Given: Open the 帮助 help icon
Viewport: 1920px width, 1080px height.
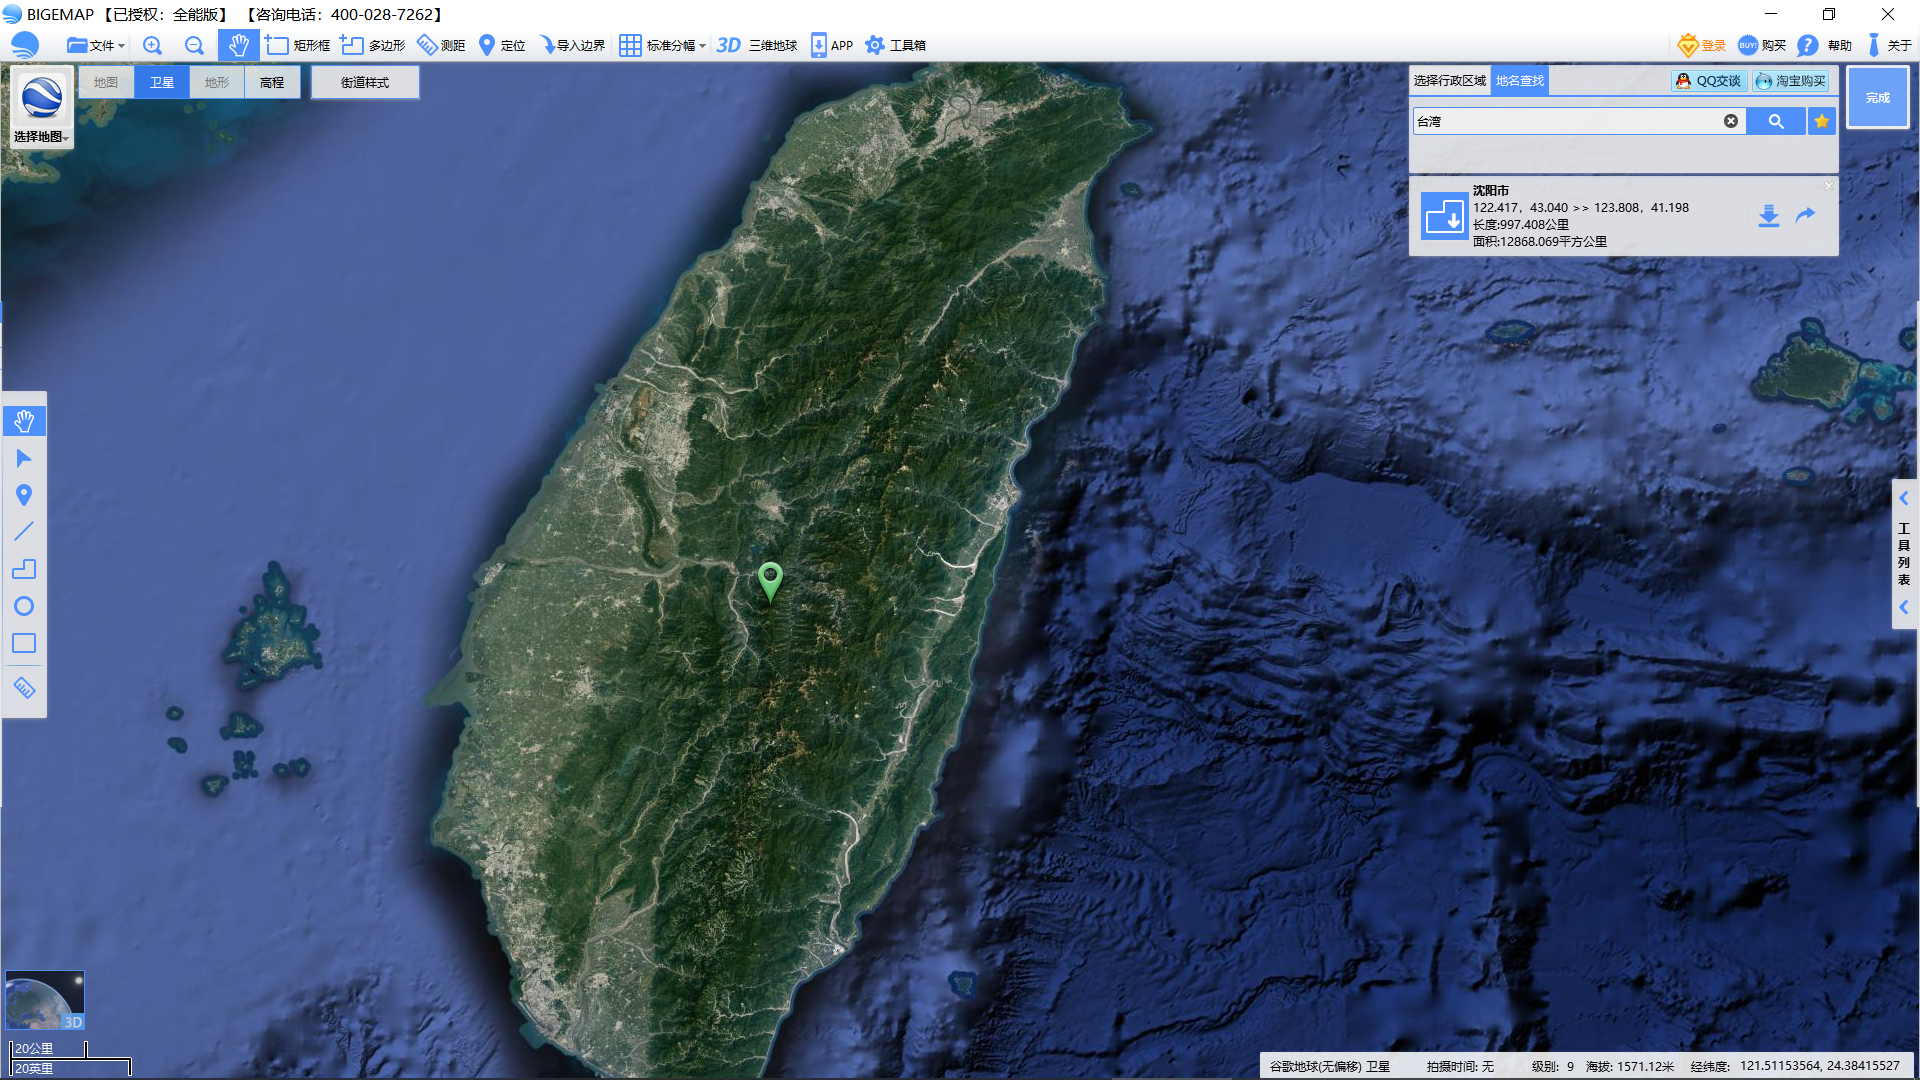Looking at the screenshot, I should pyautogui.click(x=1824, y=45).
